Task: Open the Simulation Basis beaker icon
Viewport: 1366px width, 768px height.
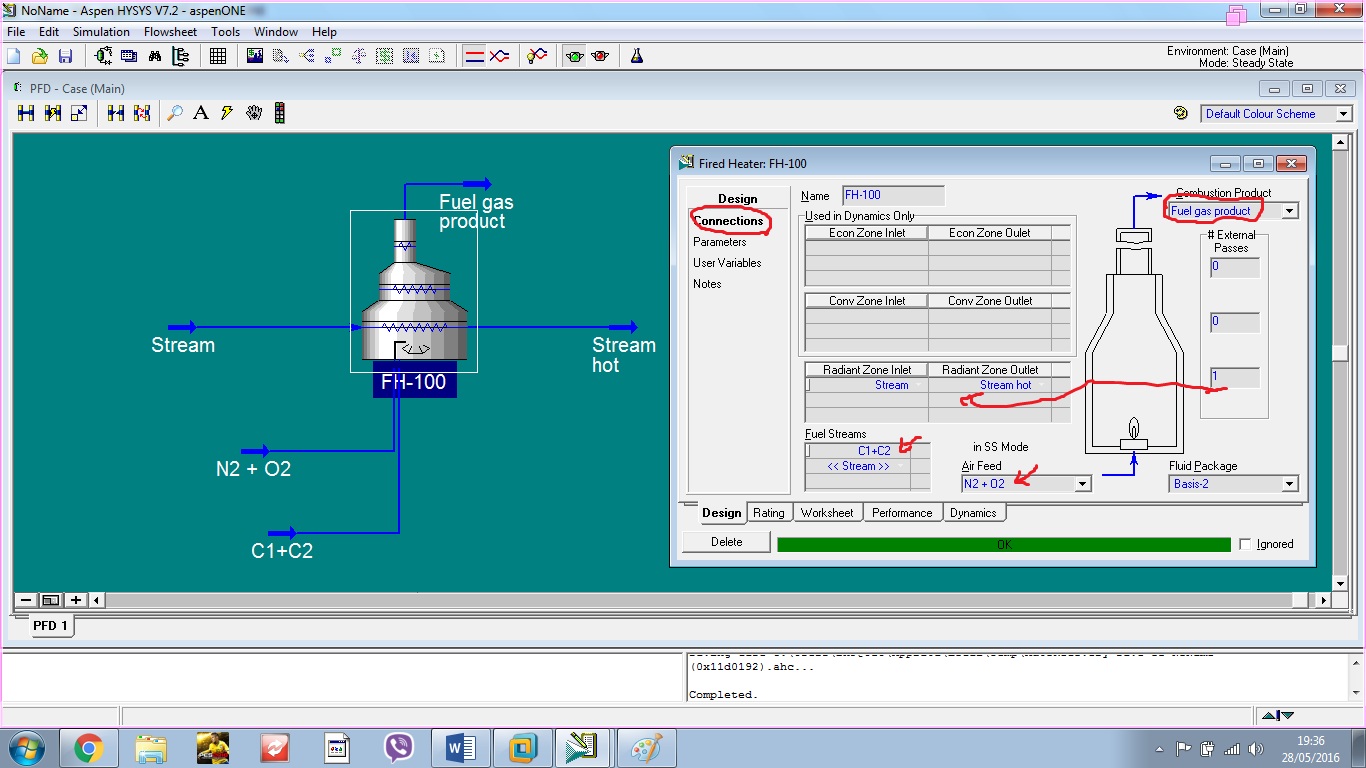Action: 636,55
